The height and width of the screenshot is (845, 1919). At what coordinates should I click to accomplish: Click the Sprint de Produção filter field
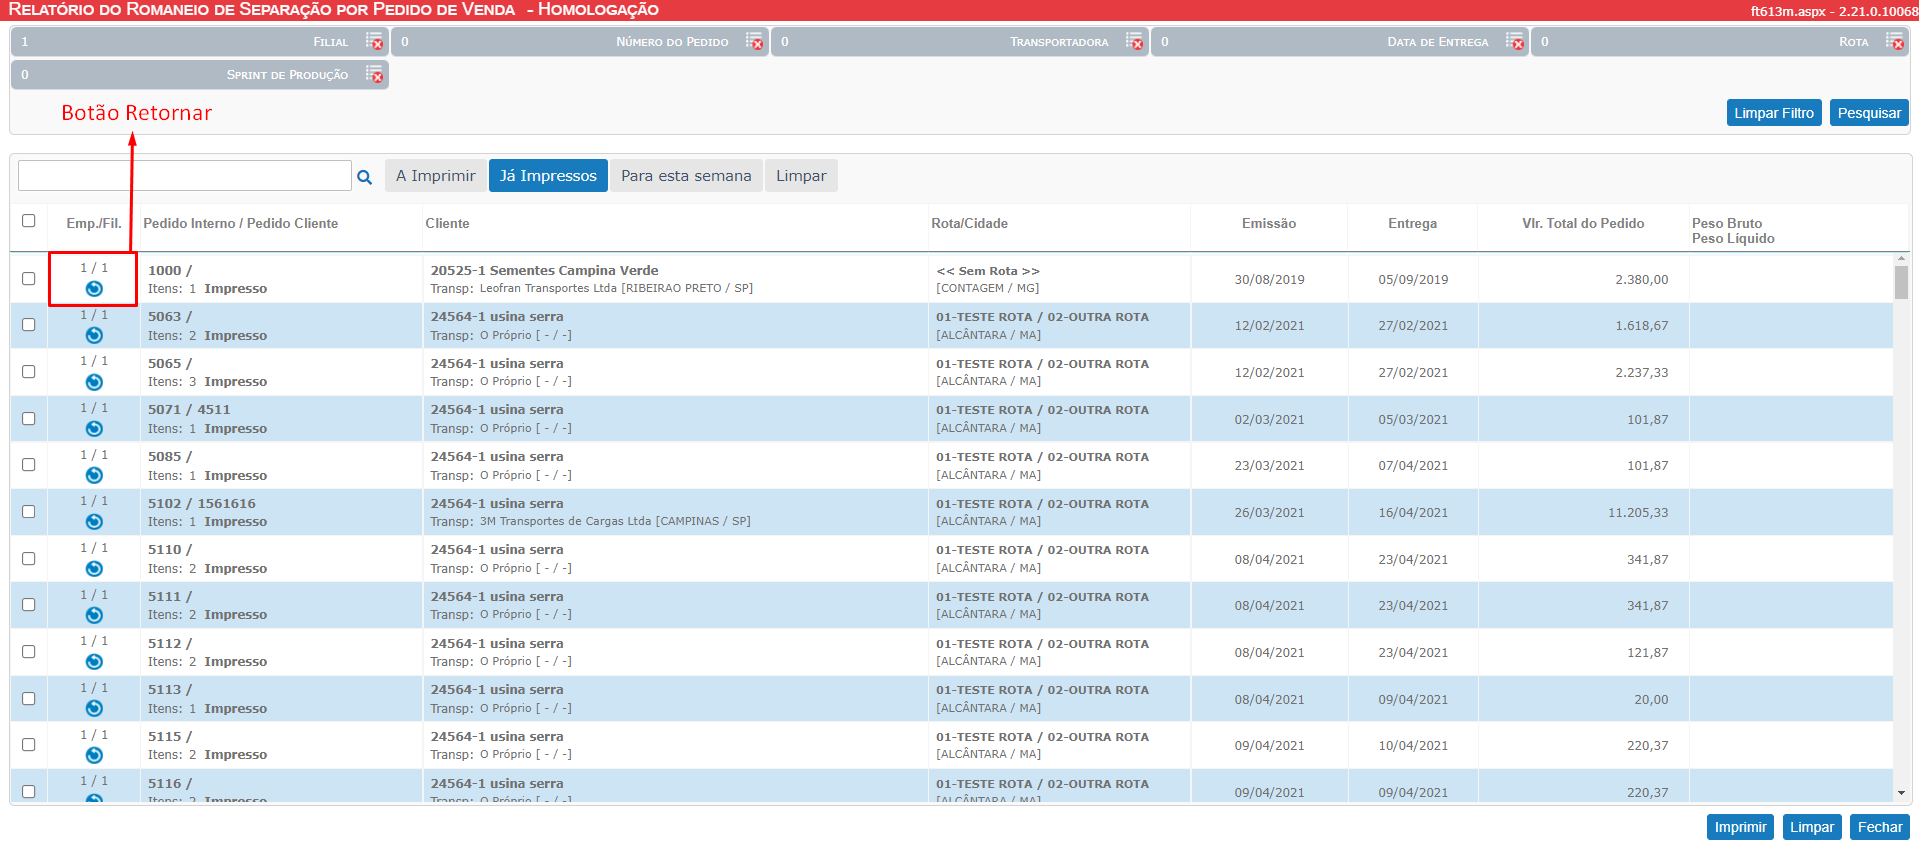200,75
